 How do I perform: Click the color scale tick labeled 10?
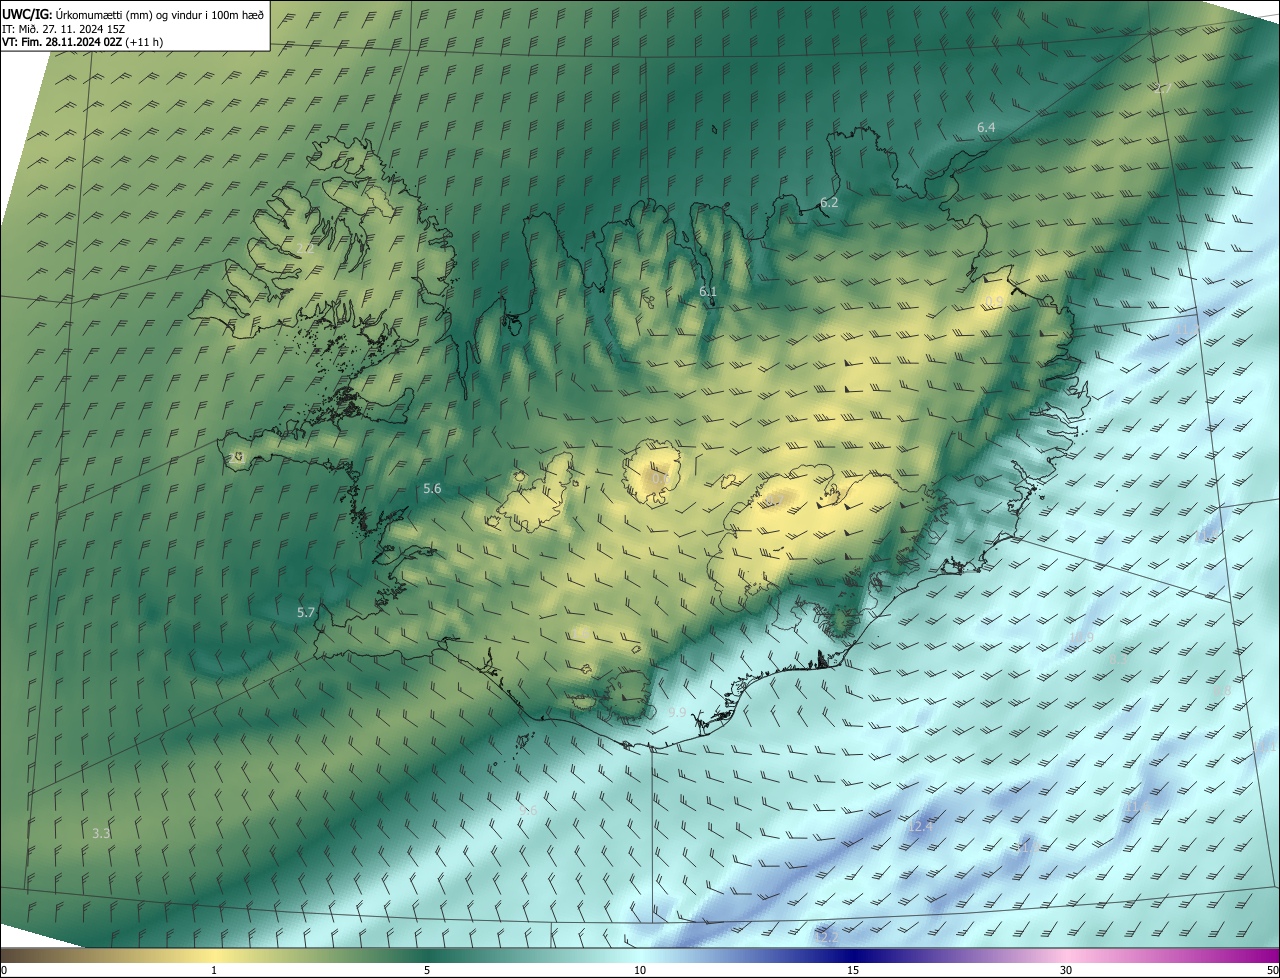tap(640, 970)
